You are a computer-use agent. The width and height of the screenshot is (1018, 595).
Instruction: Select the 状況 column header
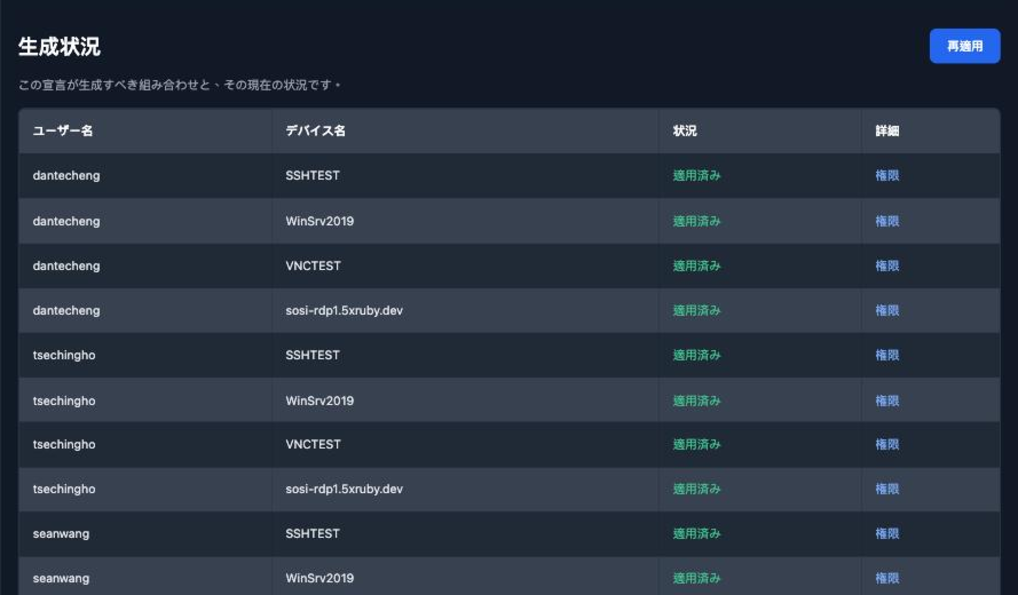[x=685, y=131]
